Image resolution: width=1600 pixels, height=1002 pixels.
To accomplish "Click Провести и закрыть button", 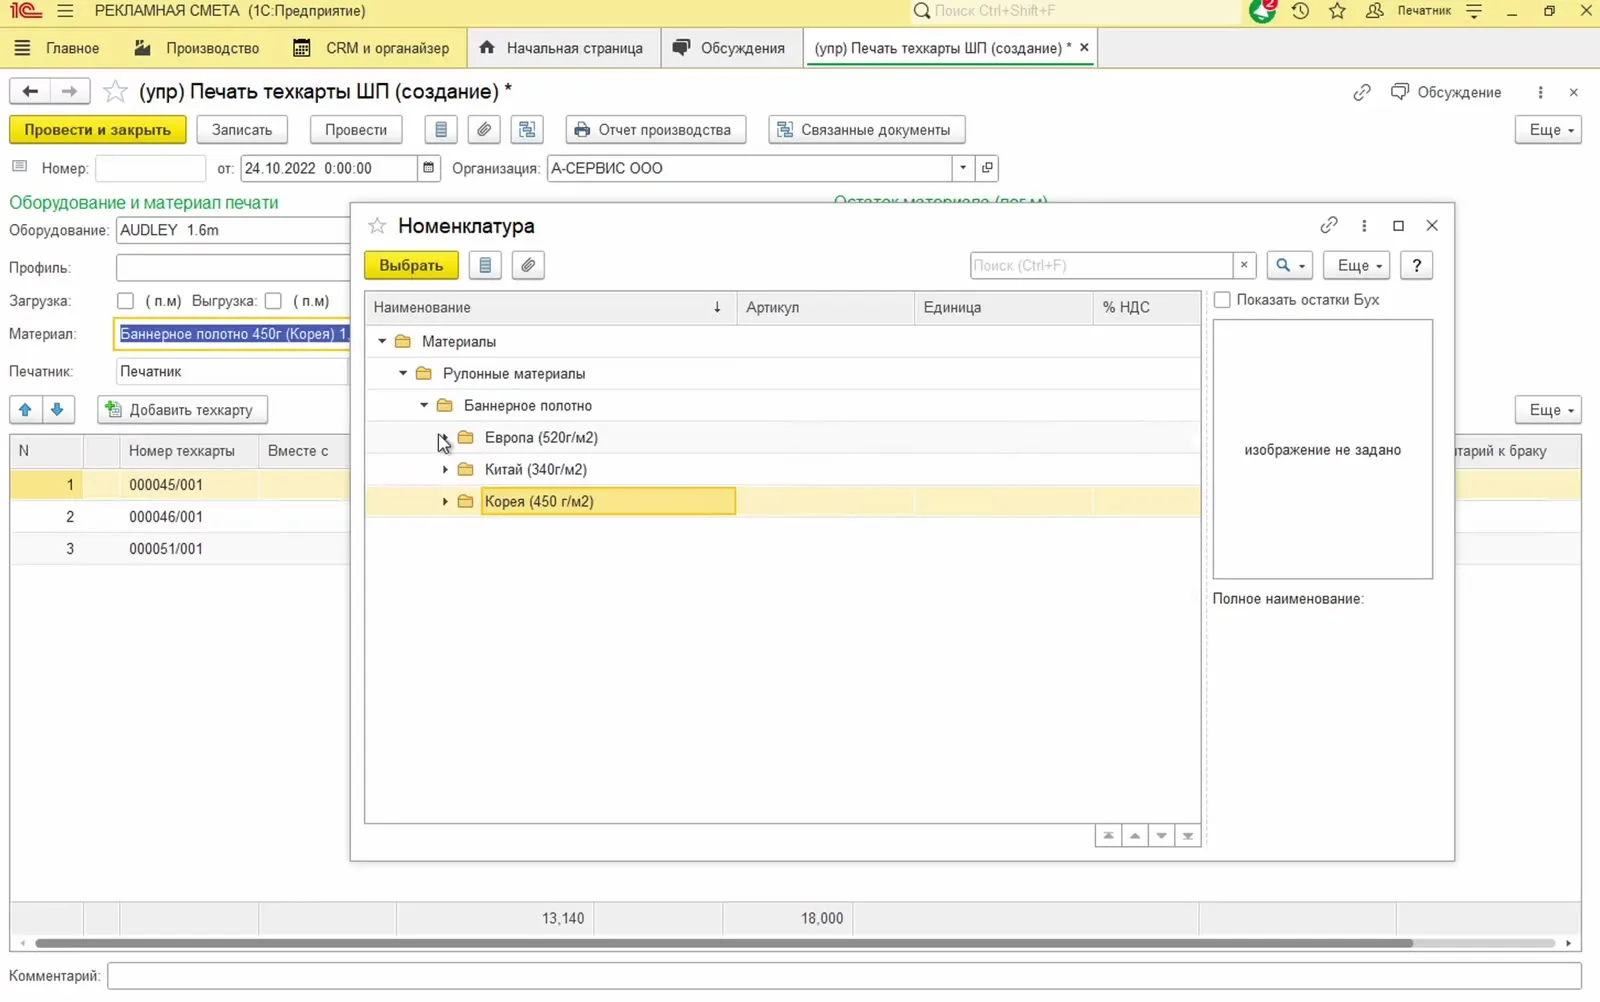I will [x=98, y=130].
